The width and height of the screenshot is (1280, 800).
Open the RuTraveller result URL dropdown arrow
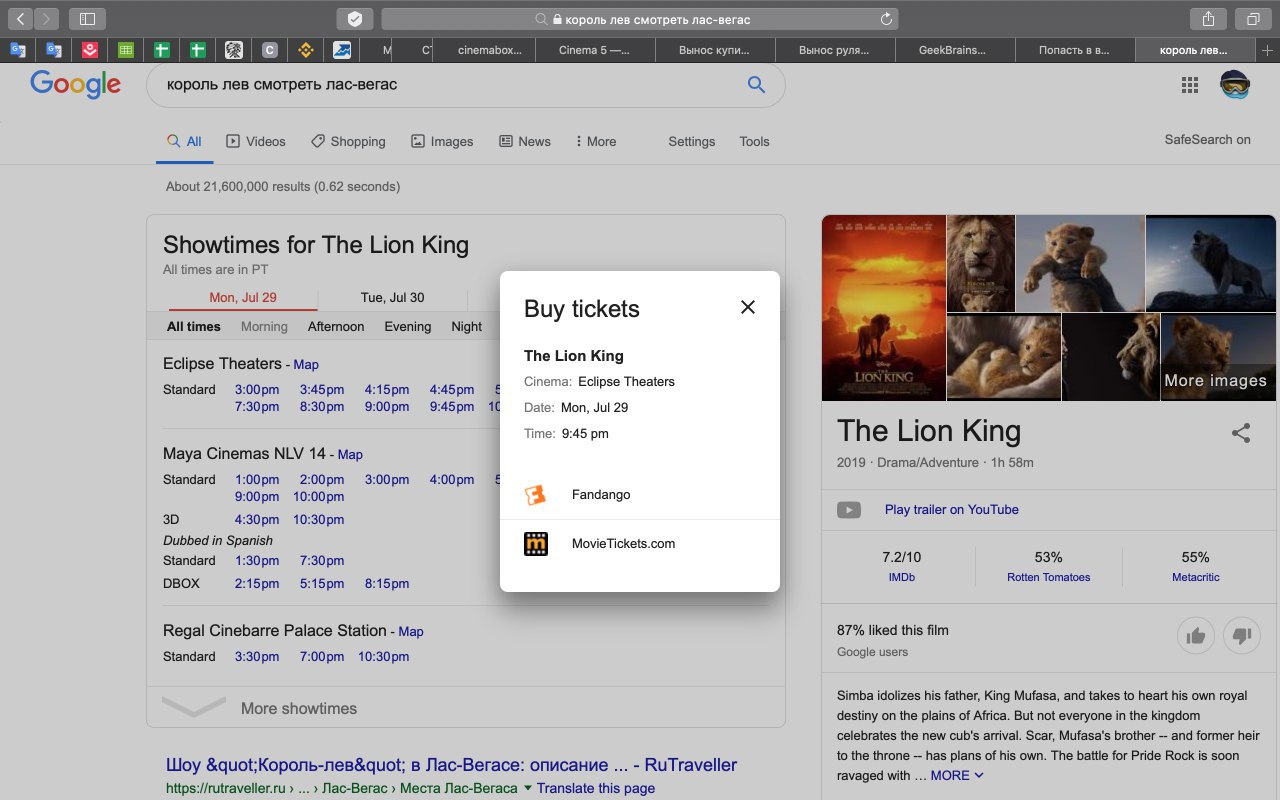tap(527, 788)
